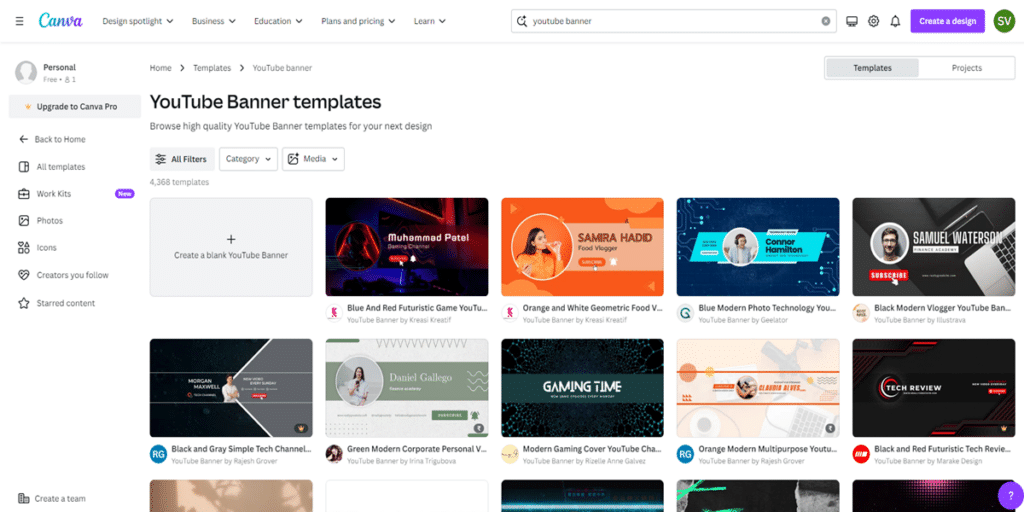Click the Personal profile avatar
The image size is (1024, 512).
tap(25, 72)
